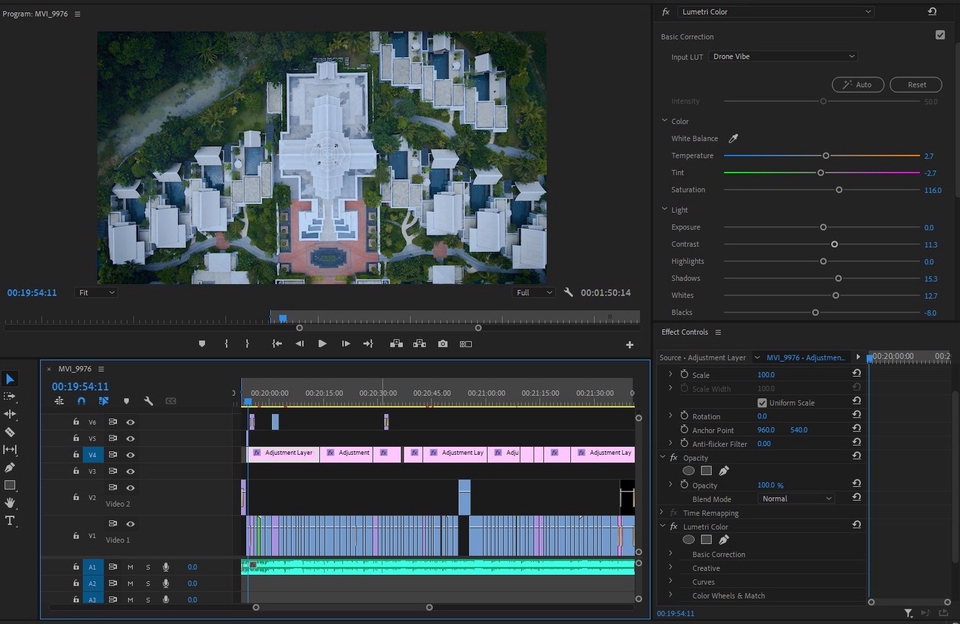Open MVI_9976 timeline panel menu
Viewport: 960px width, 624px height.
[101, 369]
